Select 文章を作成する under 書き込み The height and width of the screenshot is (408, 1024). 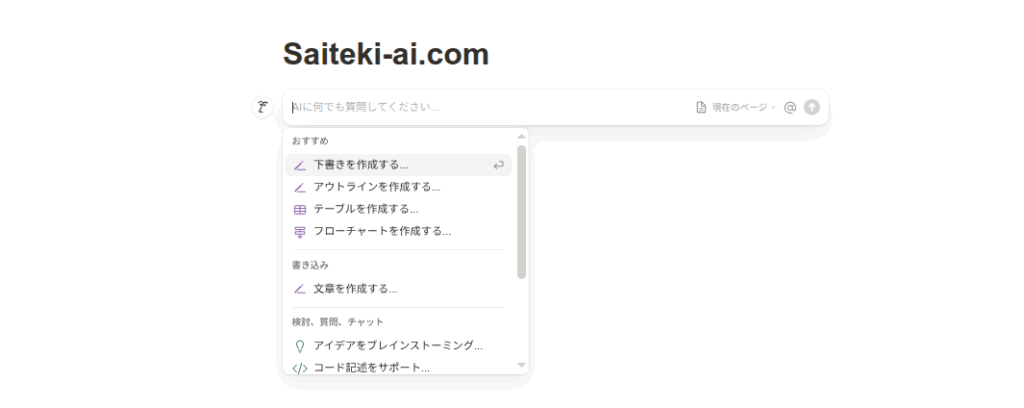pyautogui.click(x=398, y=289)
